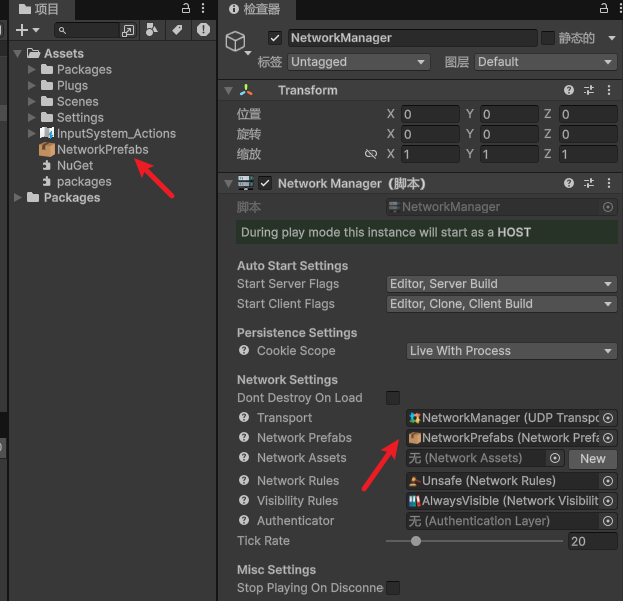The width and height of the screenshot is (623, 601).
Task: Open Transform component more menu
Action: pos(609,90)
